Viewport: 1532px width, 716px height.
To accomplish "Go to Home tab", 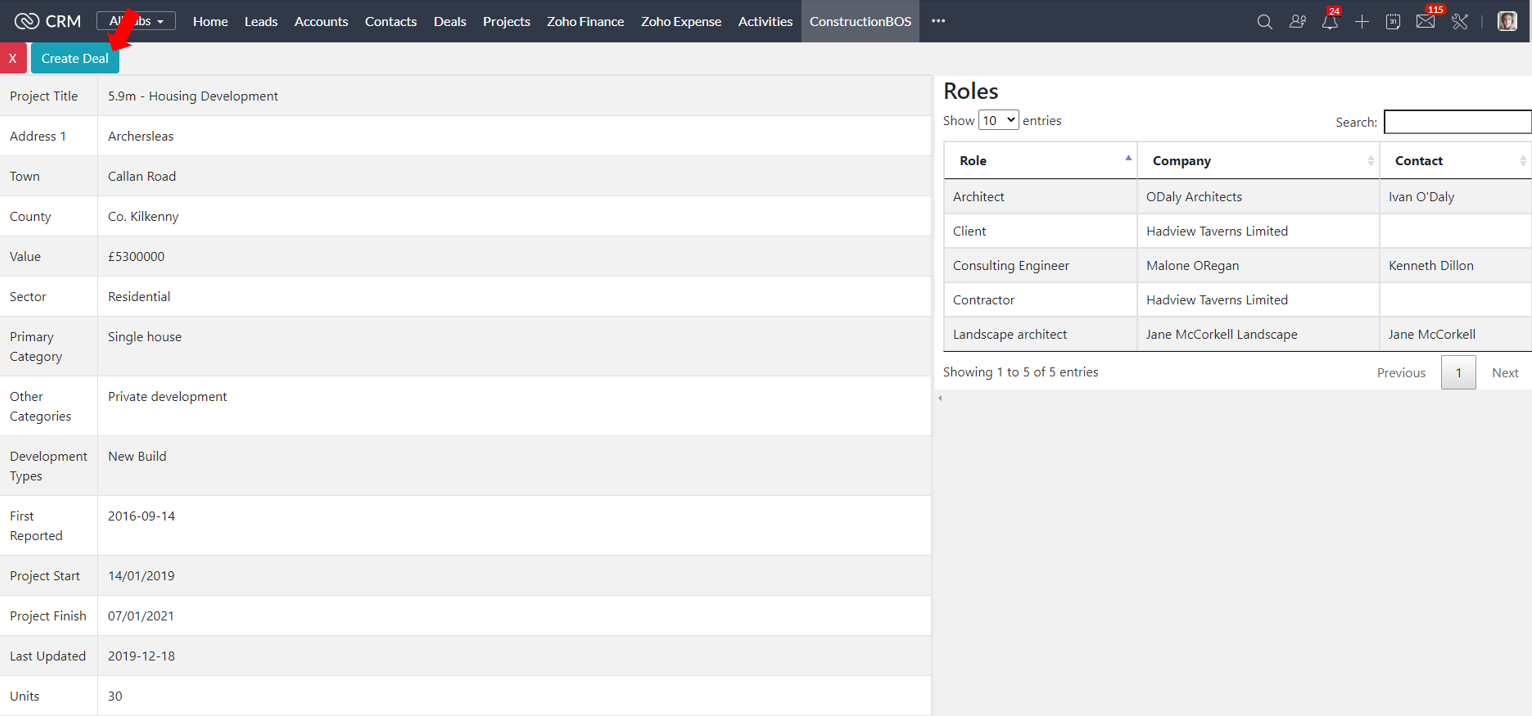I will click(210, 21).
